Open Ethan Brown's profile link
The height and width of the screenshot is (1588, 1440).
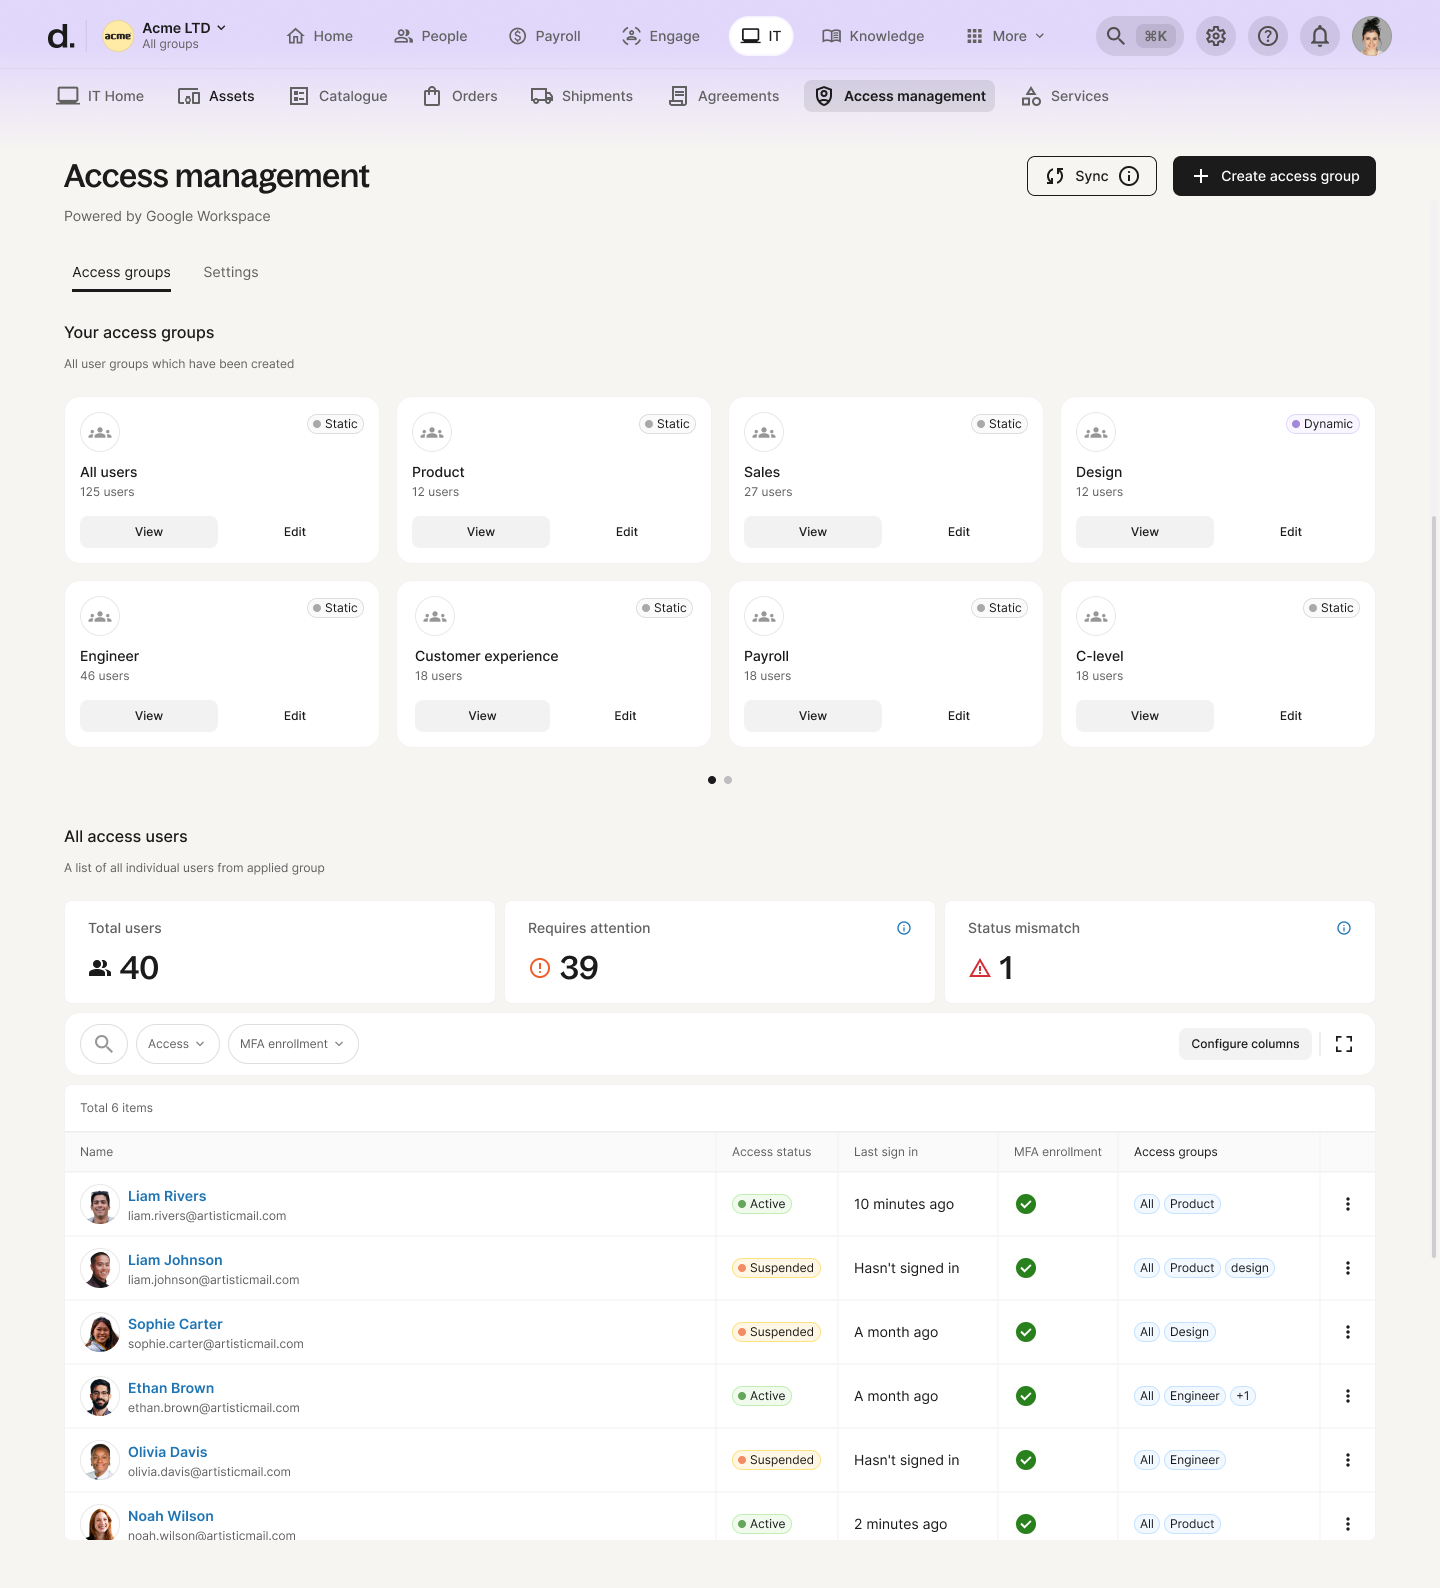[x=171, y=1388]
